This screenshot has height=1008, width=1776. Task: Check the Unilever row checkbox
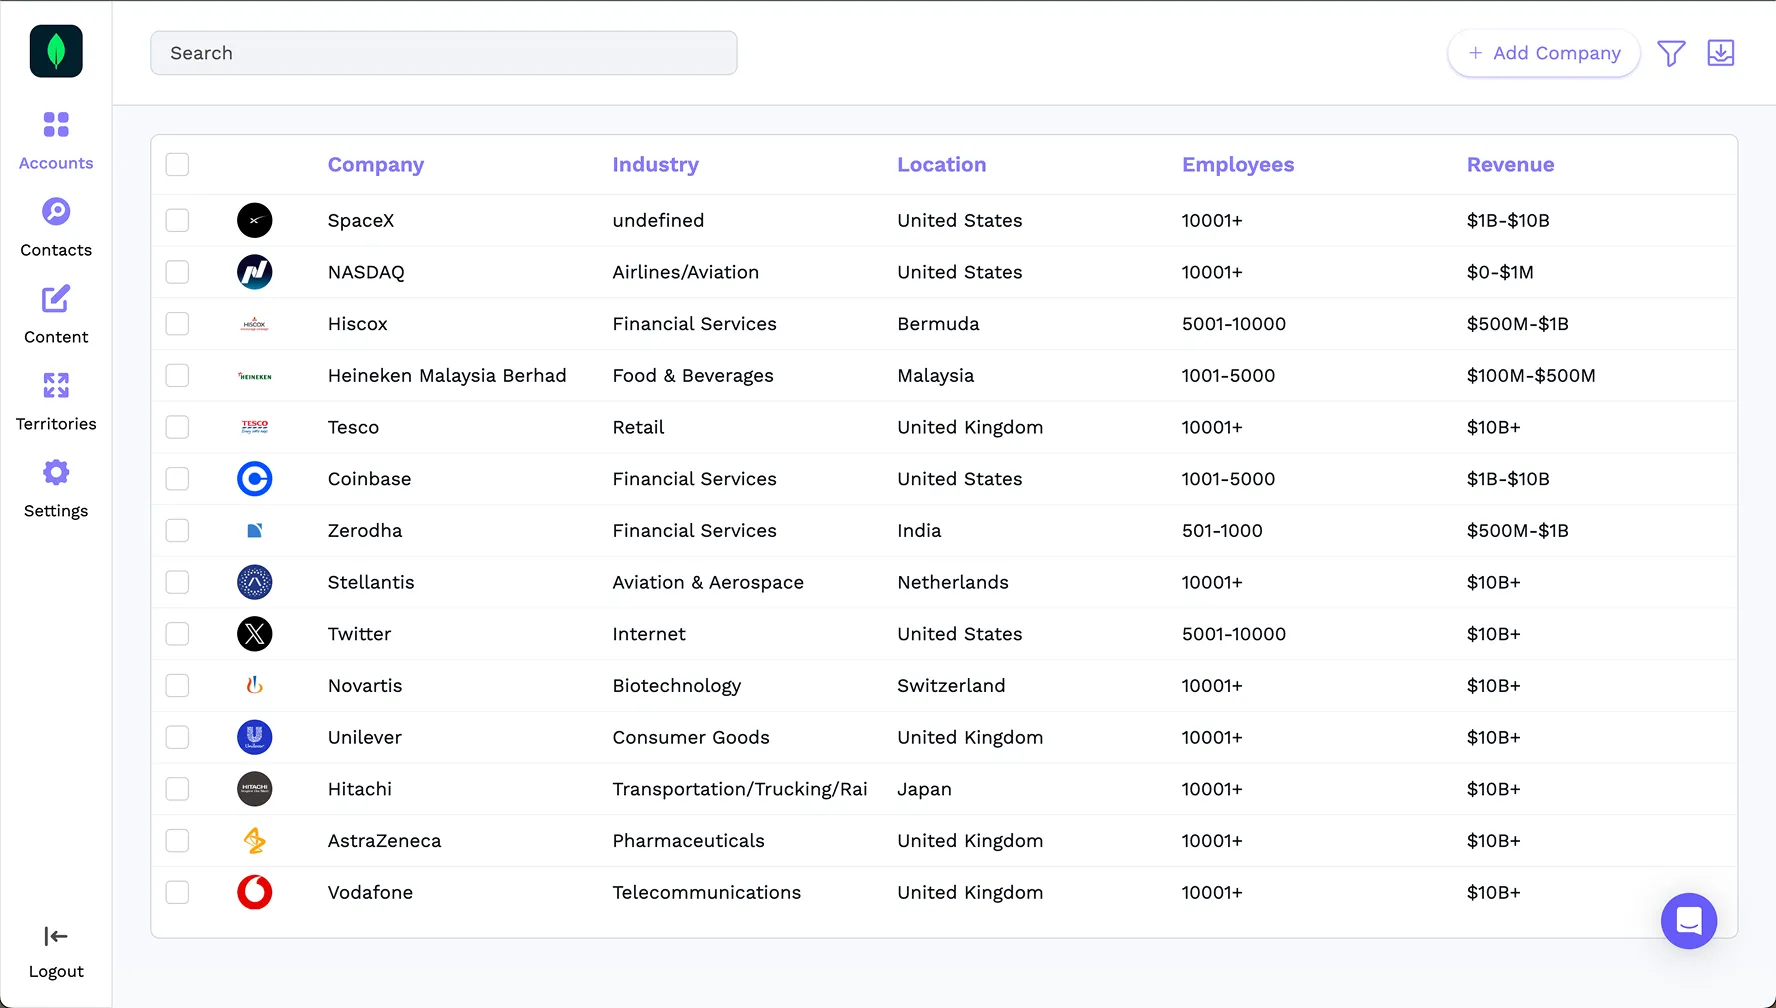tap(177, 737)
